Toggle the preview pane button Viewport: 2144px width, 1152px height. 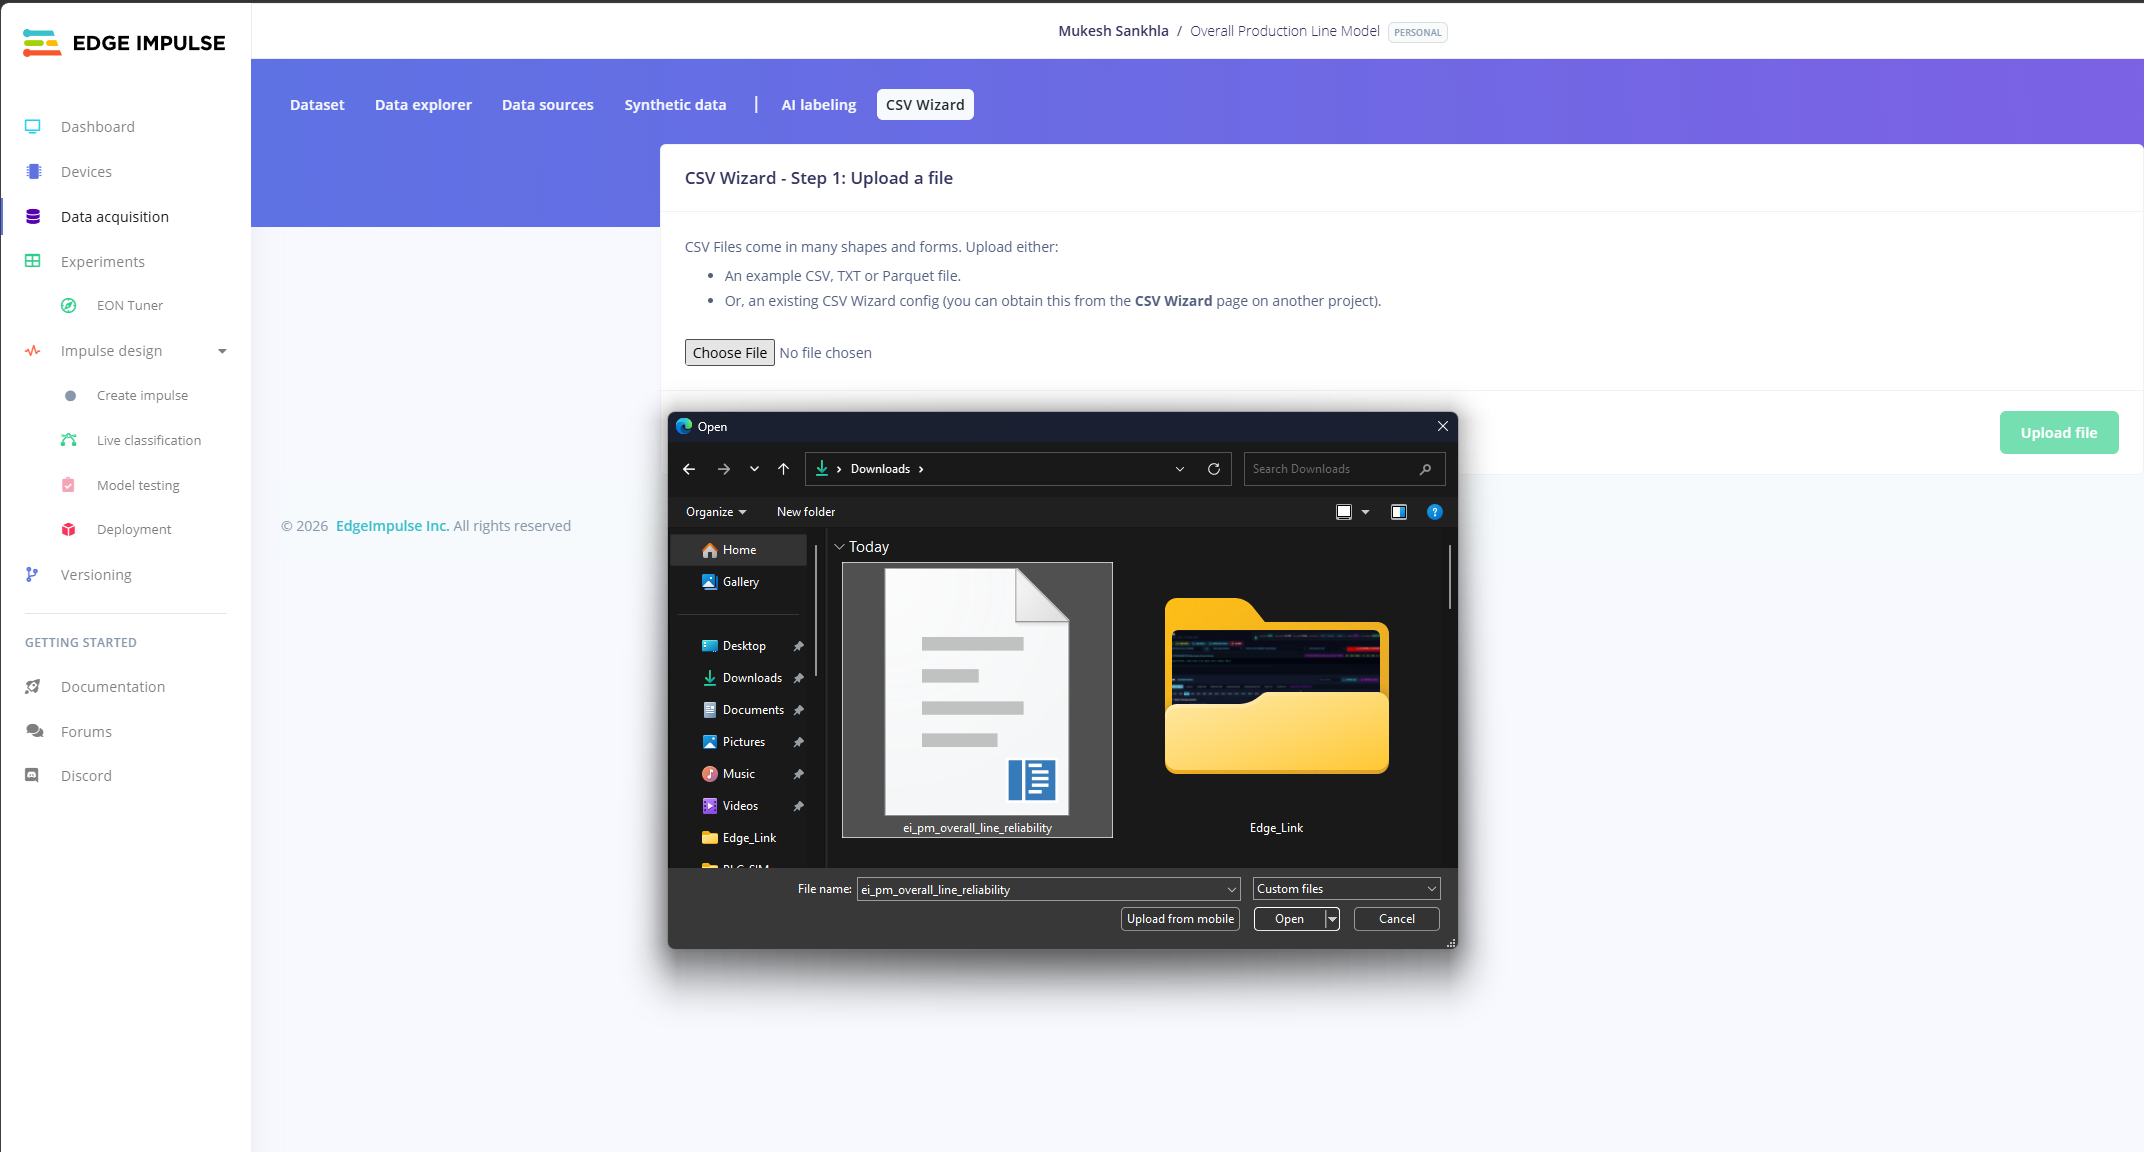coord(1399,512)
